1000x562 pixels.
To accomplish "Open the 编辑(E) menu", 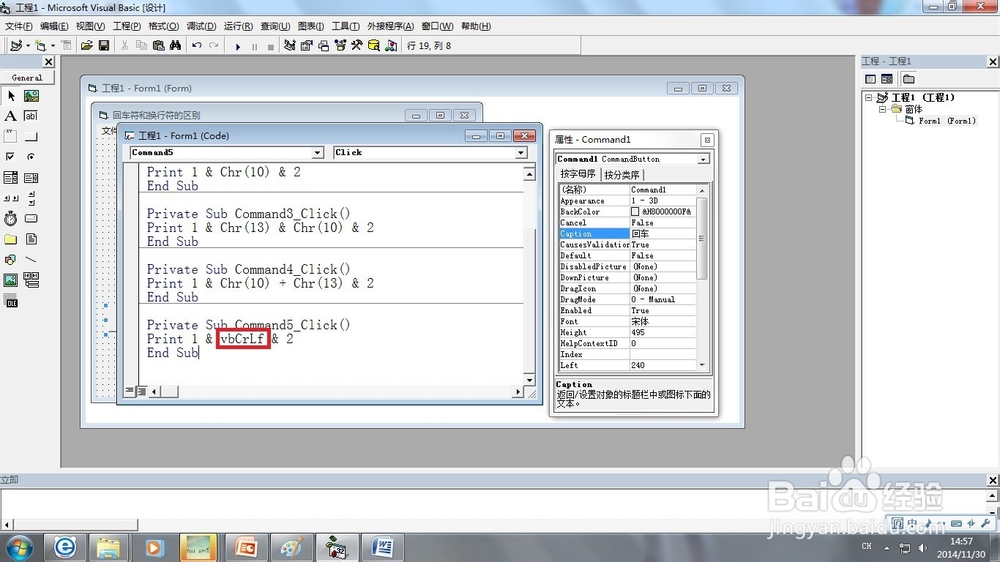I will 54,26.
